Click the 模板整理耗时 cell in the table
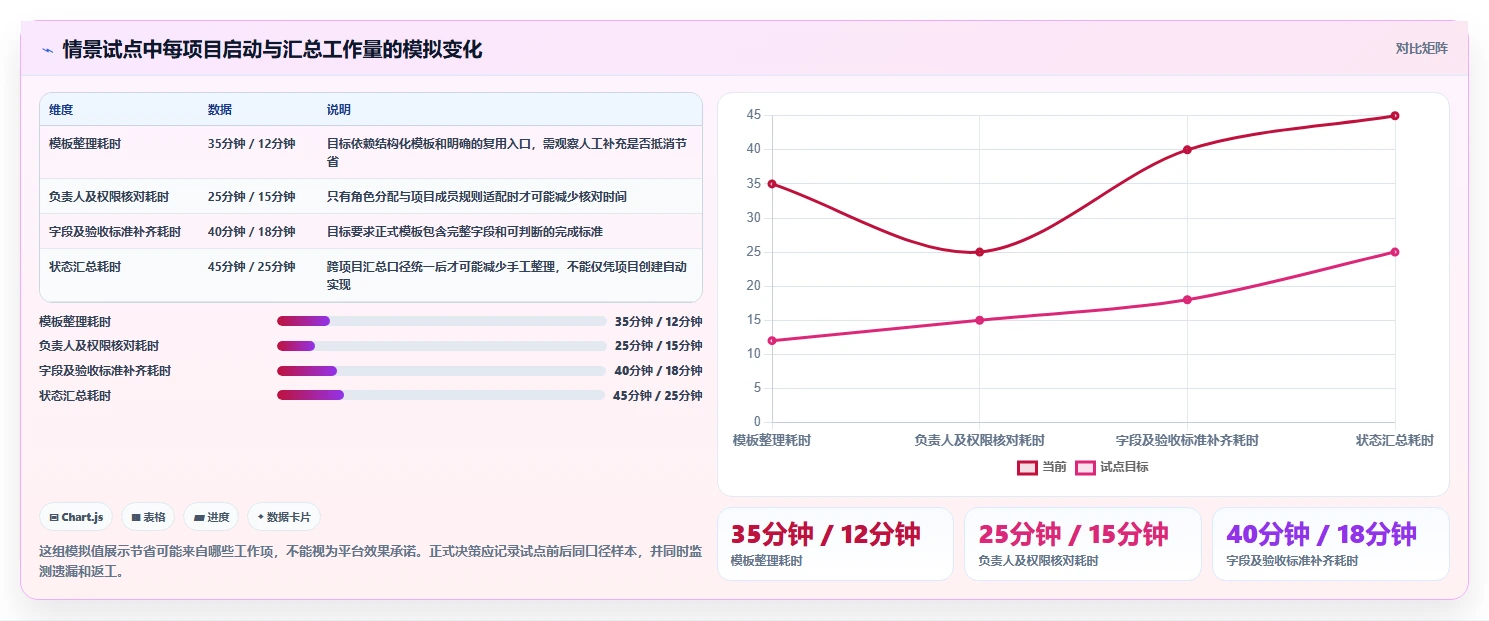 point(119,152)
